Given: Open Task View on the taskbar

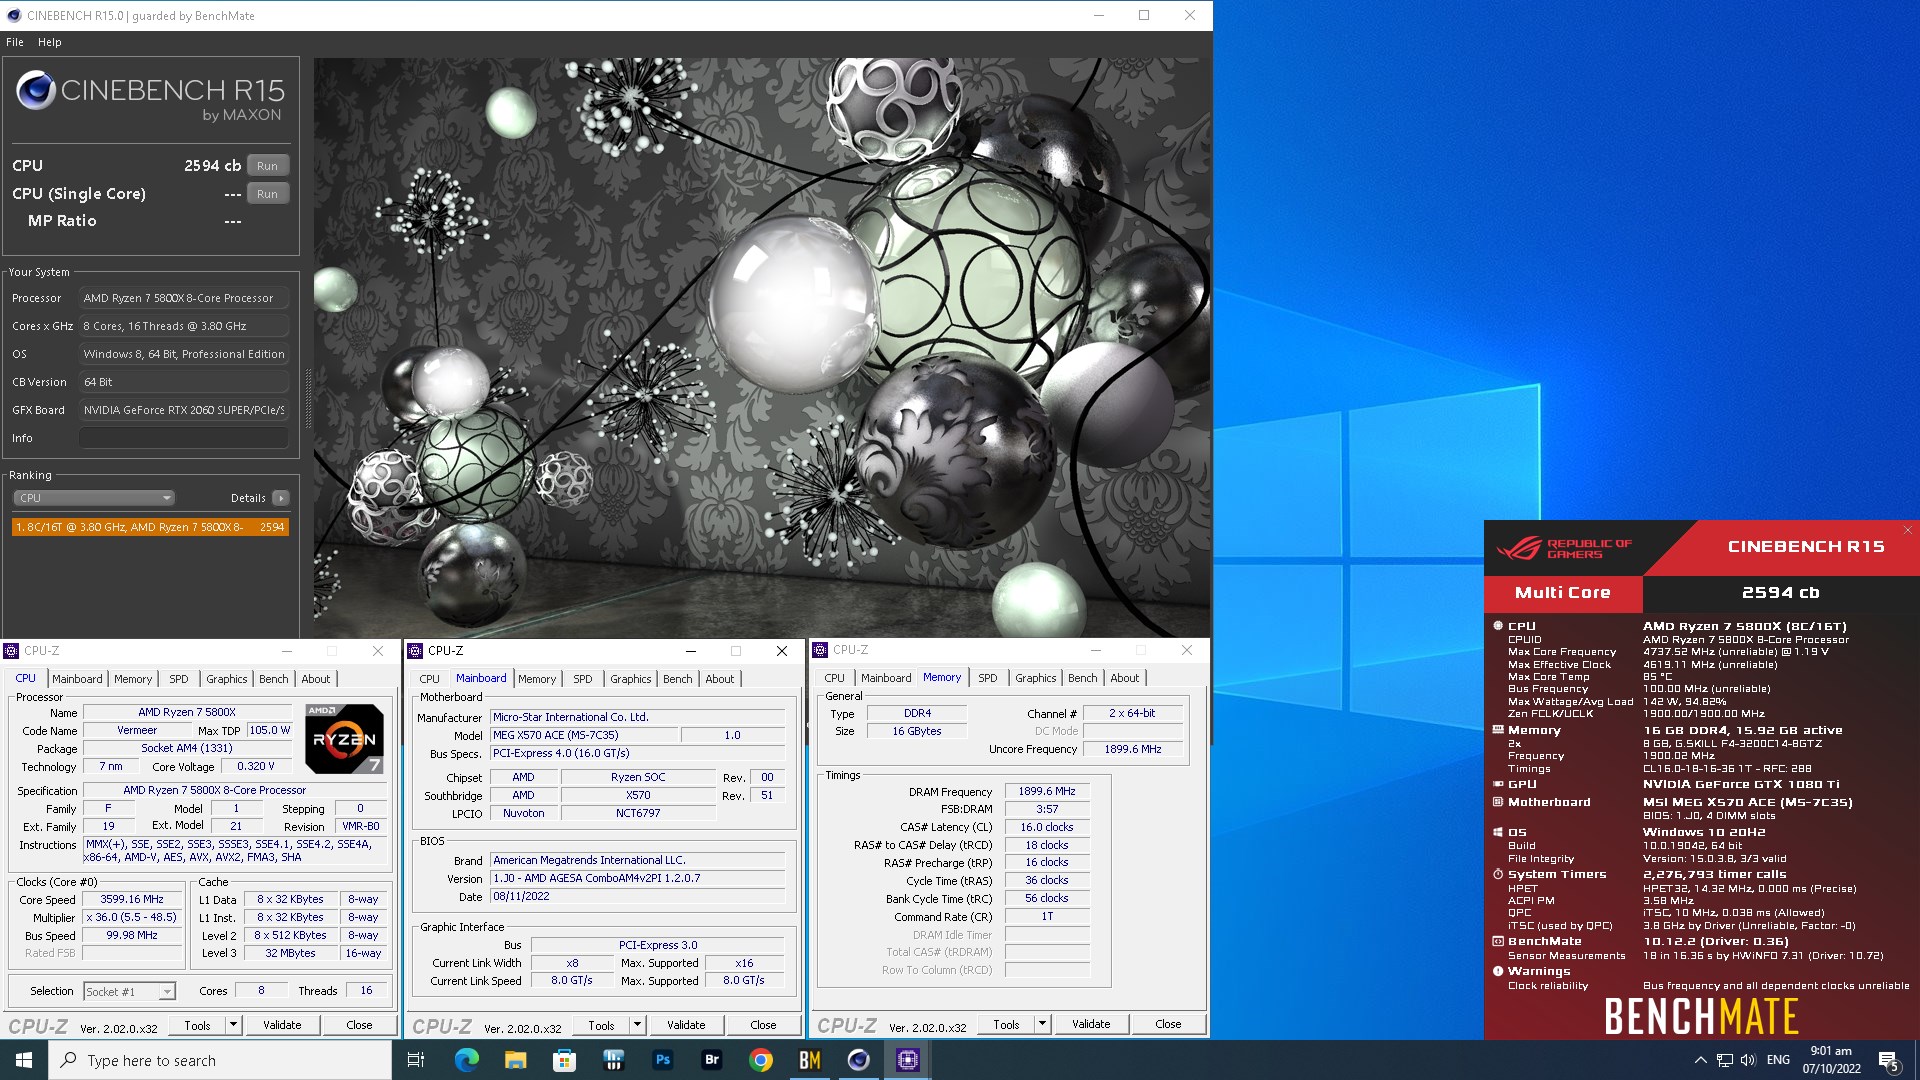Looking at the screenshot, I should point(417,1060).
